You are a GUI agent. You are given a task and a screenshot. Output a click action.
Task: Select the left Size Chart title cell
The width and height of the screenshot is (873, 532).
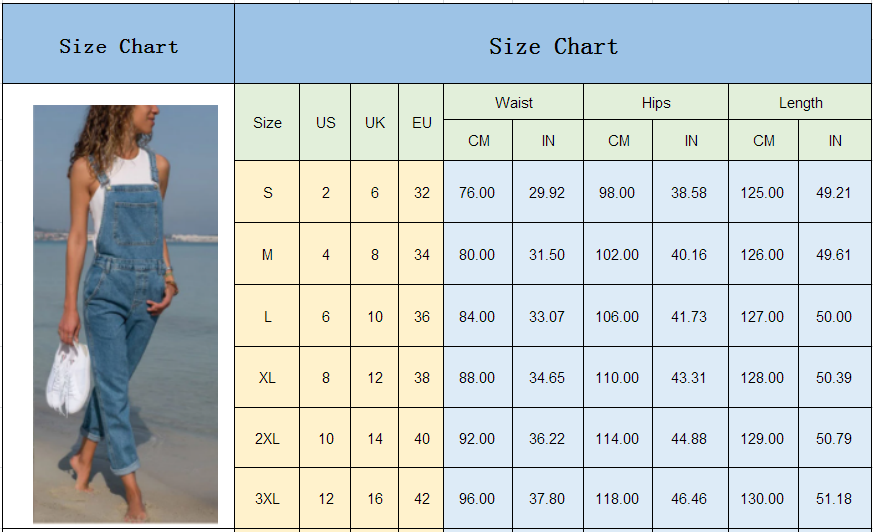point(118,46)
